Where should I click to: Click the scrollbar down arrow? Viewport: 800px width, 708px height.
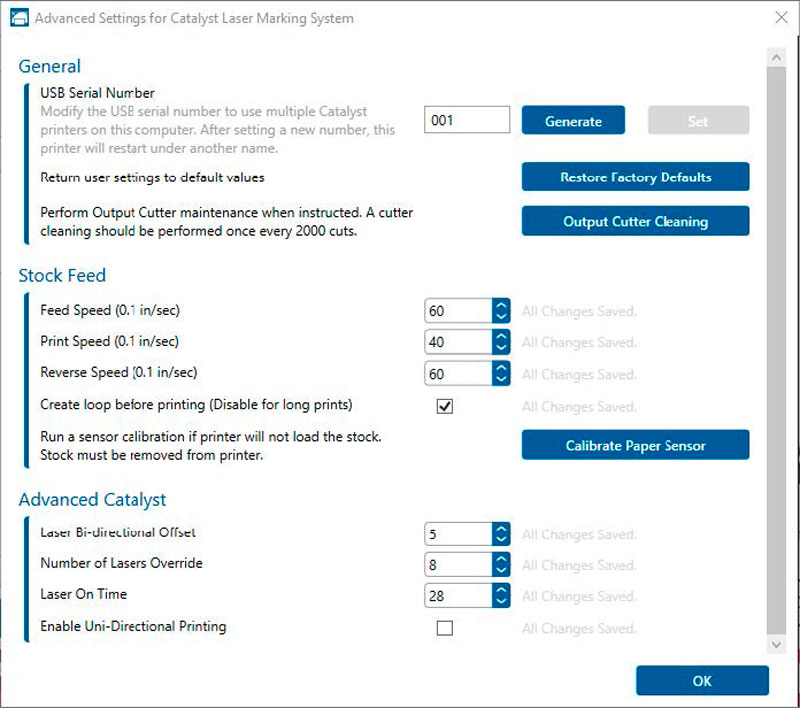[776, 644]
